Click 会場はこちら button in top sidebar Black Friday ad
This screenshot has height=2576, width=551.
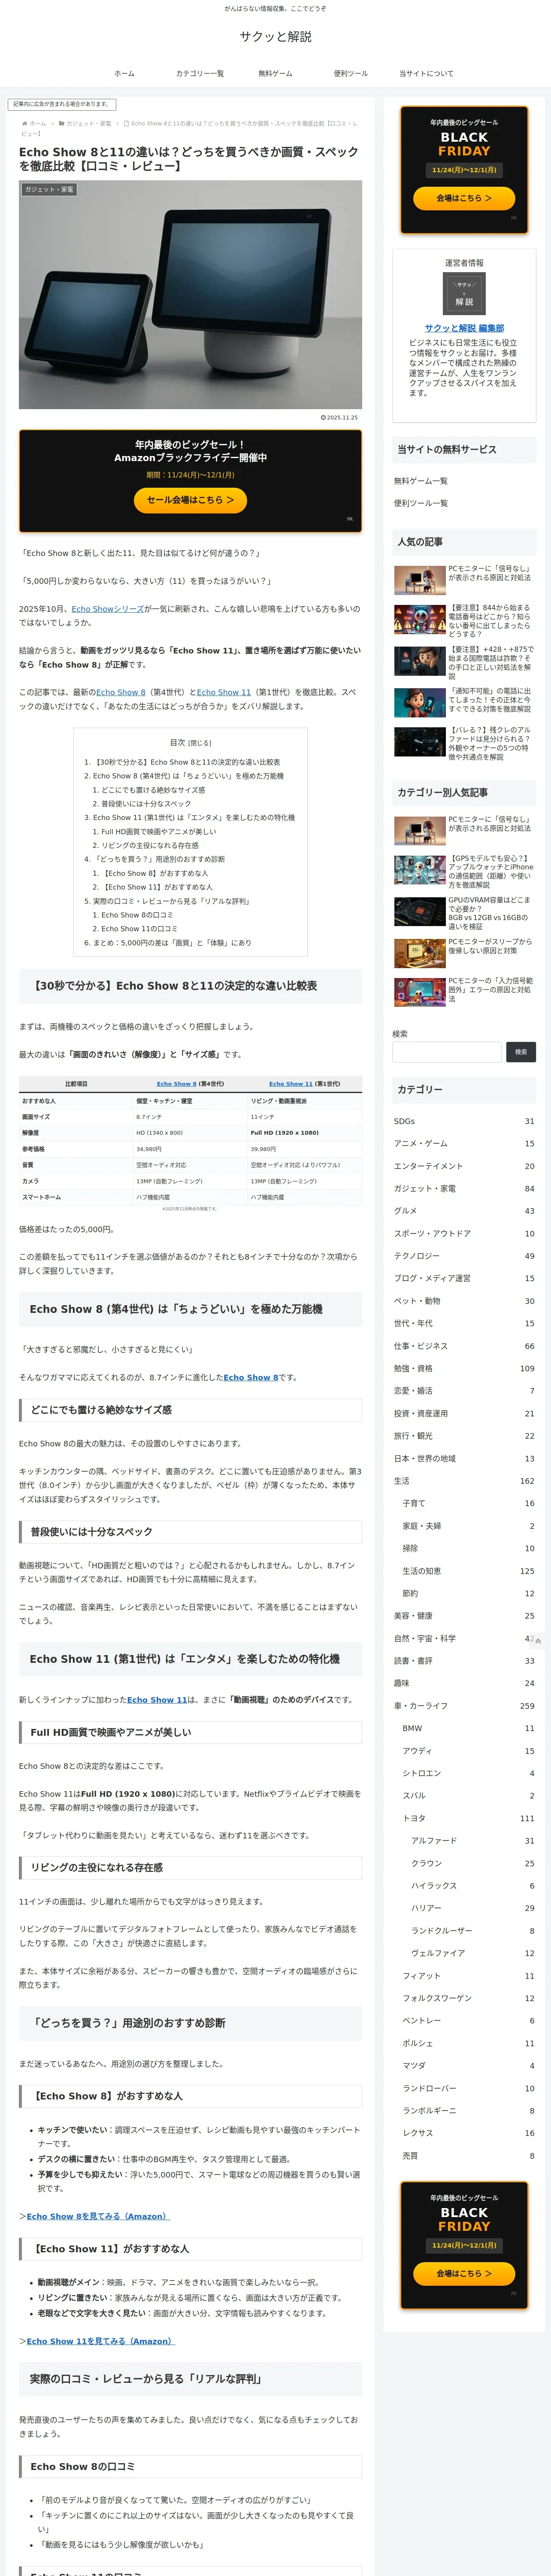[x=464, y=198]
